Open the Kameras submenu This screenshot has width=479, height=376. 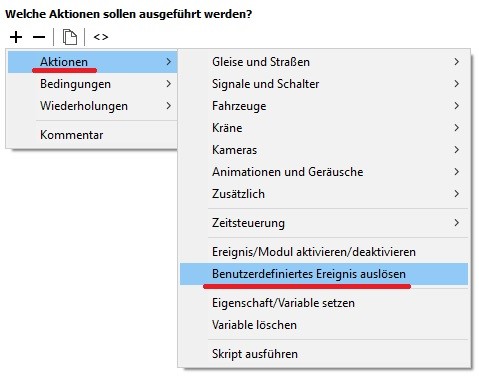coord(324,150)
